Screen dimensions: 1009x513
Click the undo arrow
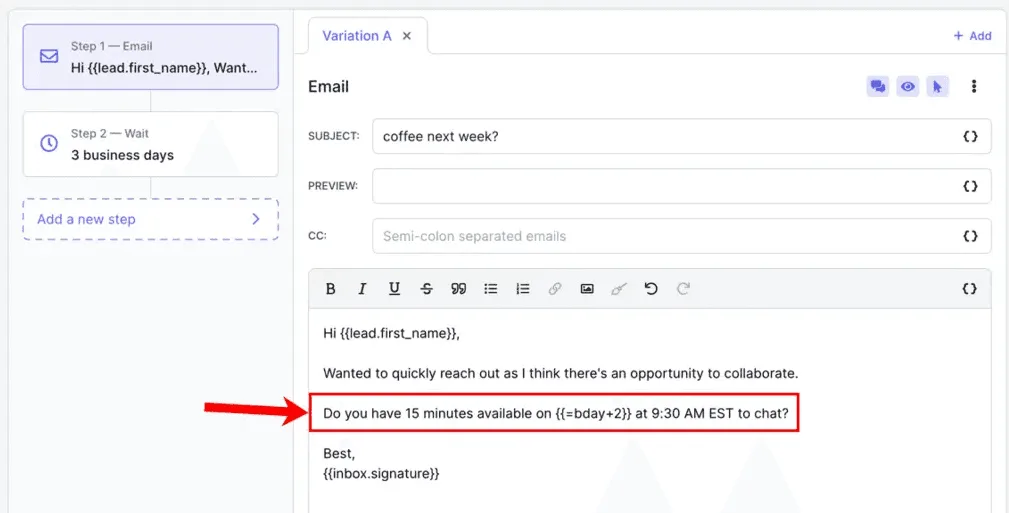[x=651, y=289]
